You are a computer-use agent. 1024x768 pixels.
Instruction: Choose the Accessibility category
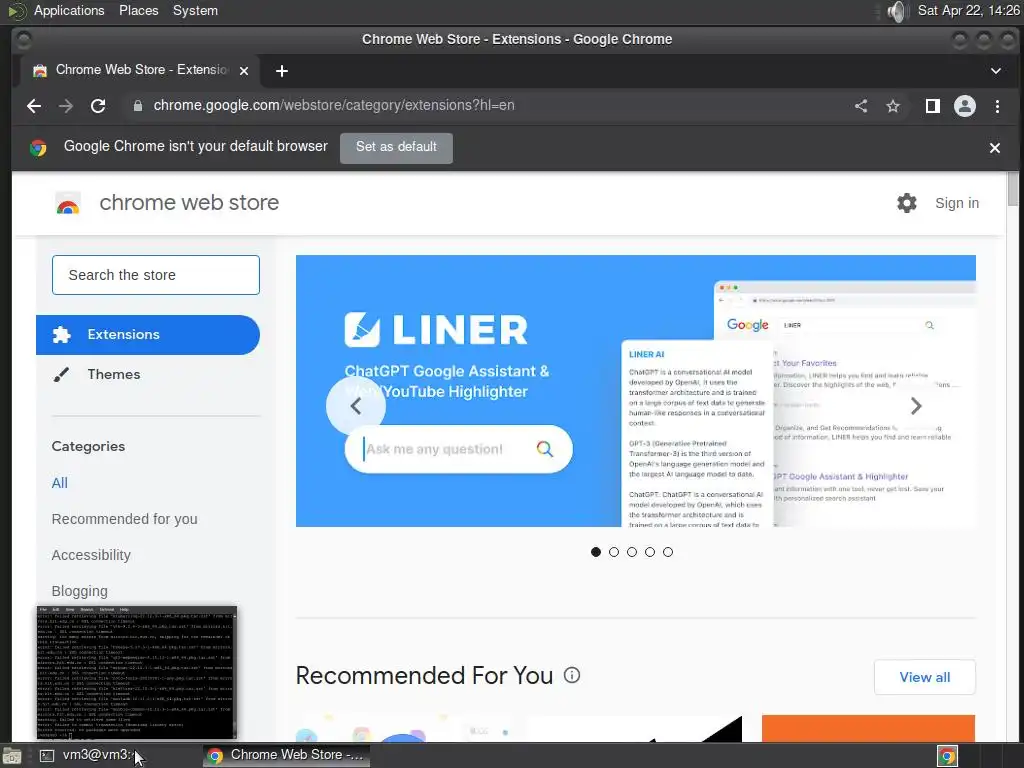91,554
